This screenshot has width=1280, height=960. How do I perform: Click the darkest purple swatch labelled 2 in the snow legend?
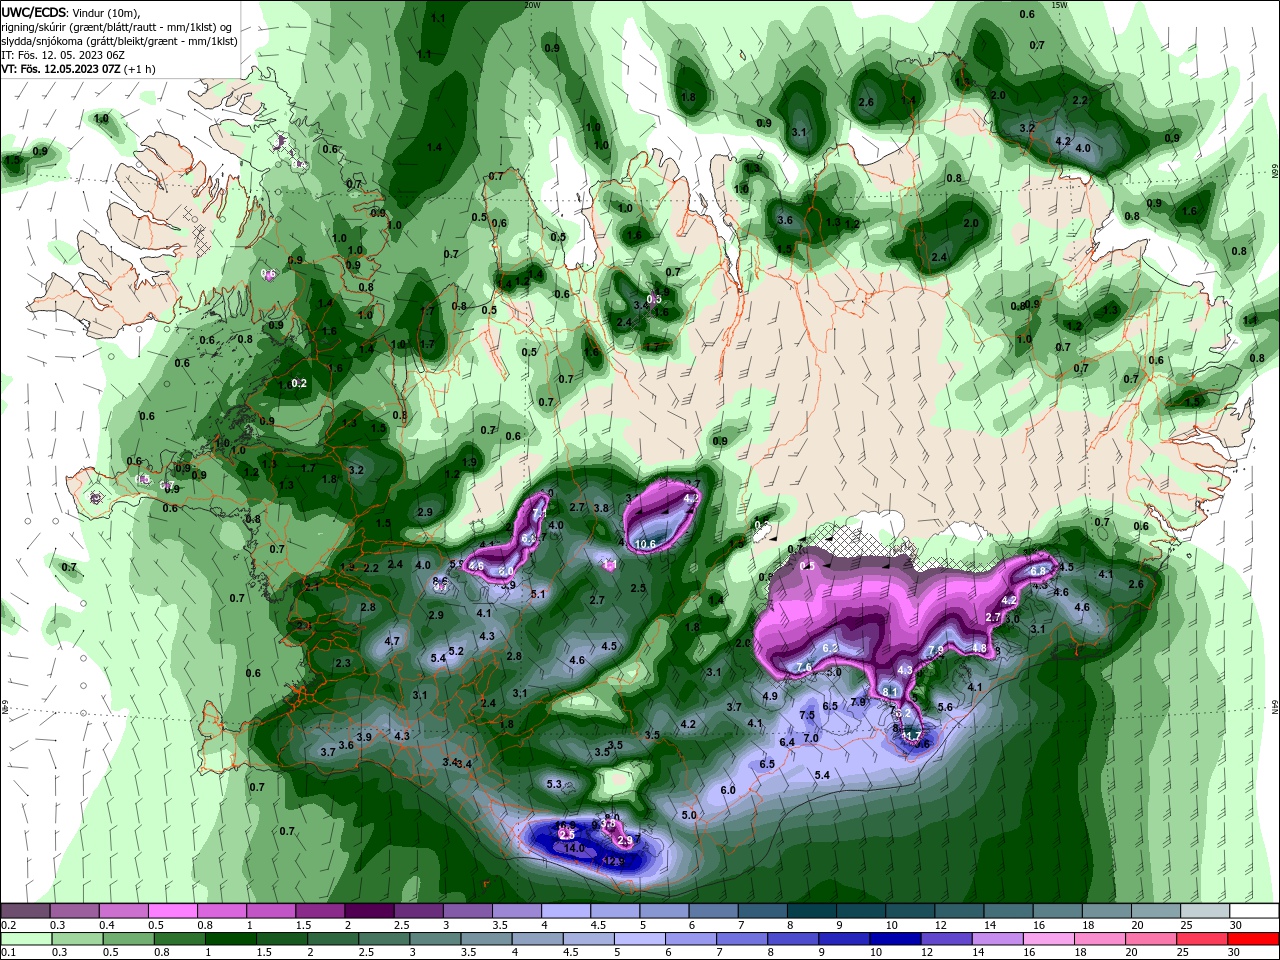pyautogui.click(x=368, y=911)
